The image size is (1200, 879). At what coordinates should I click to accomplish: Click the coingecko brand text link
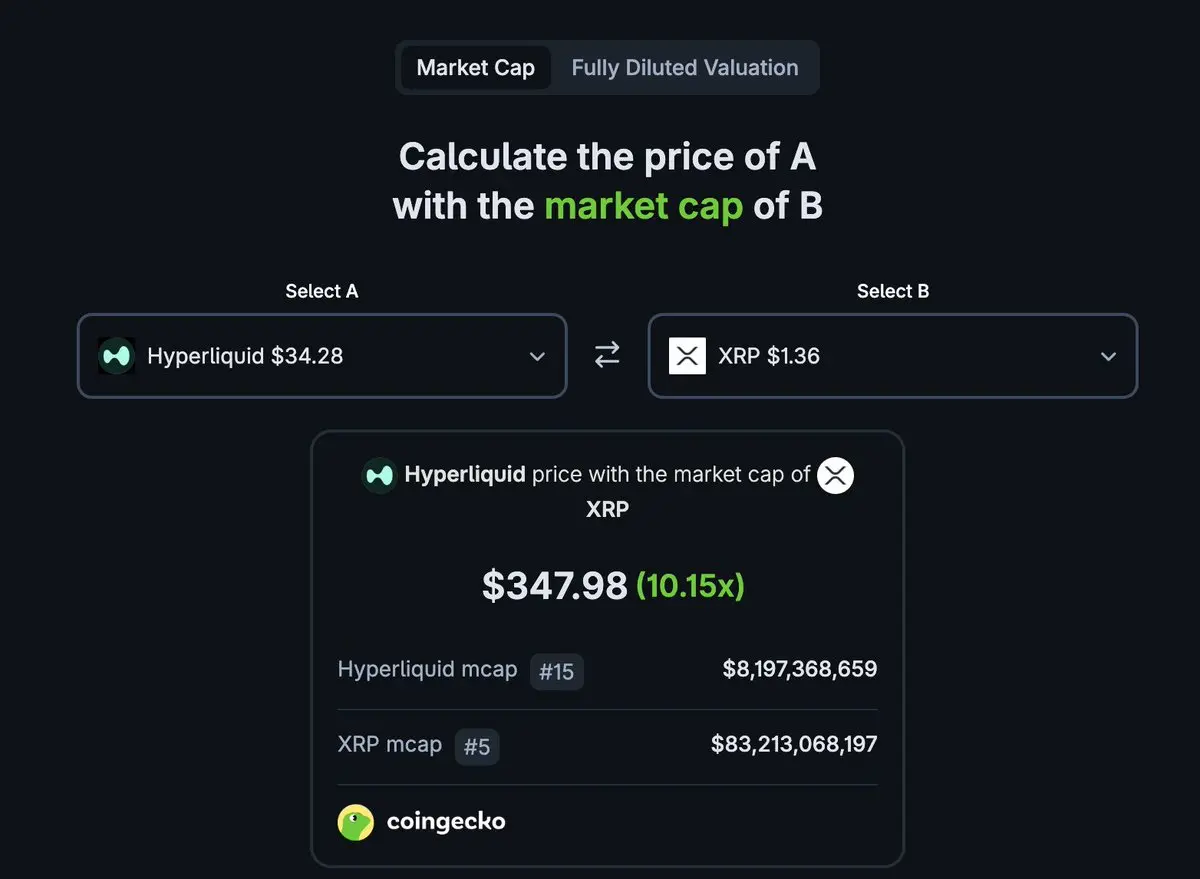point(446,822)
